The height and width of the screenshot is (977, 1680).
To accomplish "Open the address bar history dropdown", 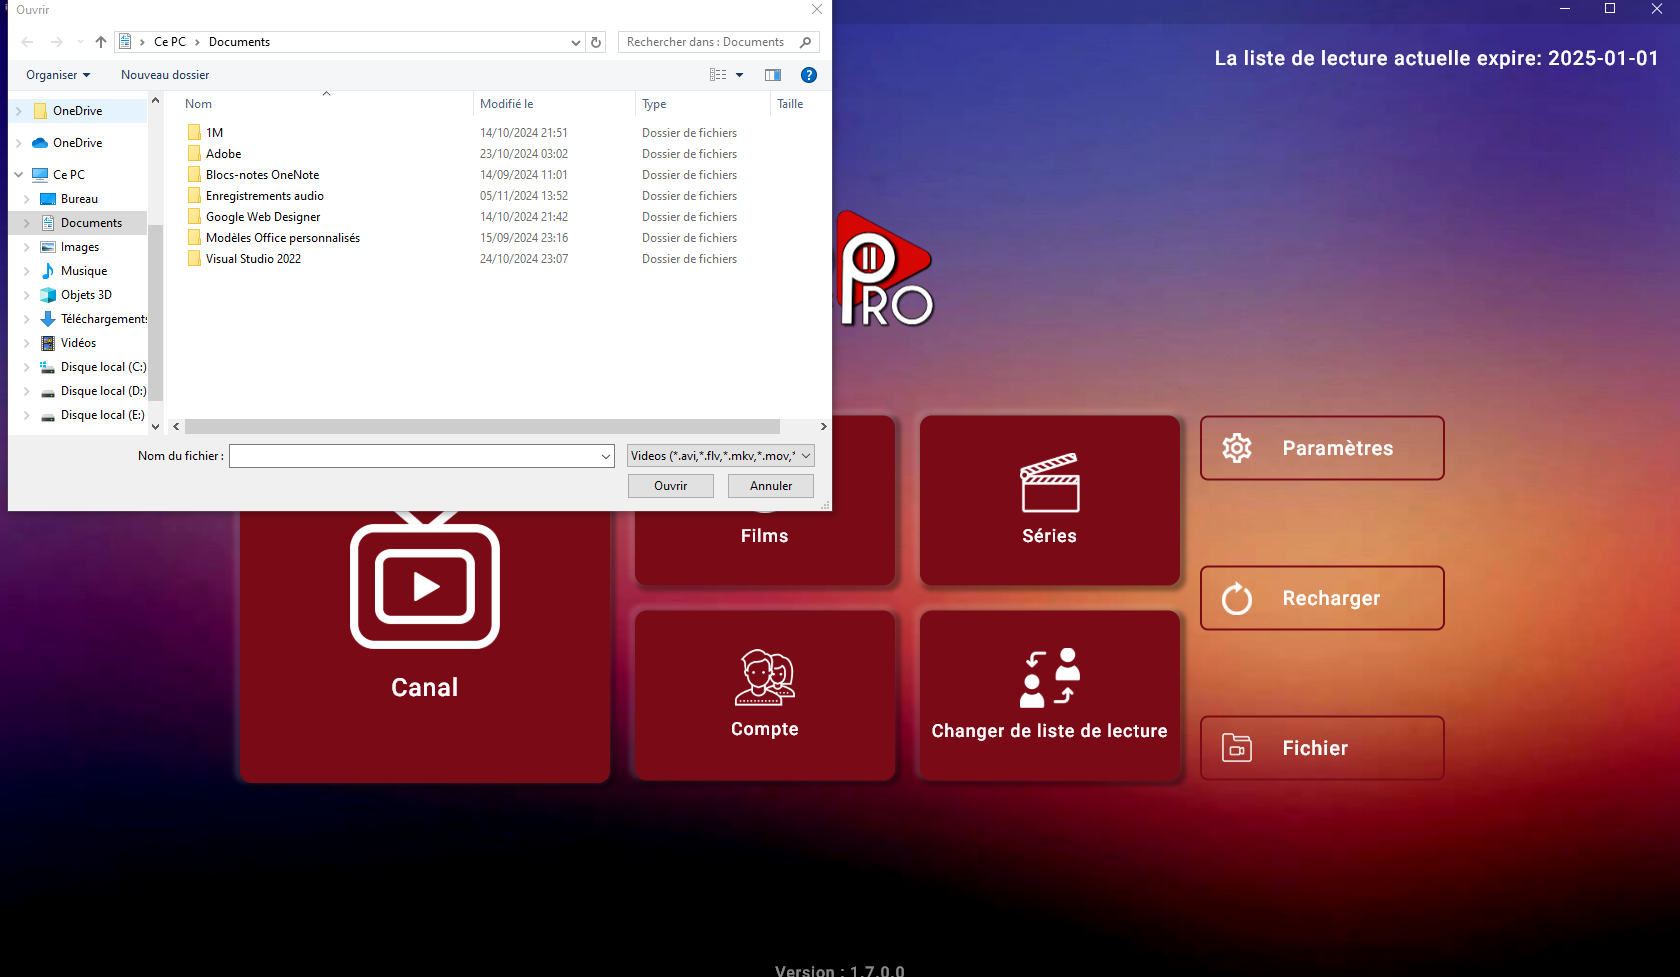I will tap(575, 42).
